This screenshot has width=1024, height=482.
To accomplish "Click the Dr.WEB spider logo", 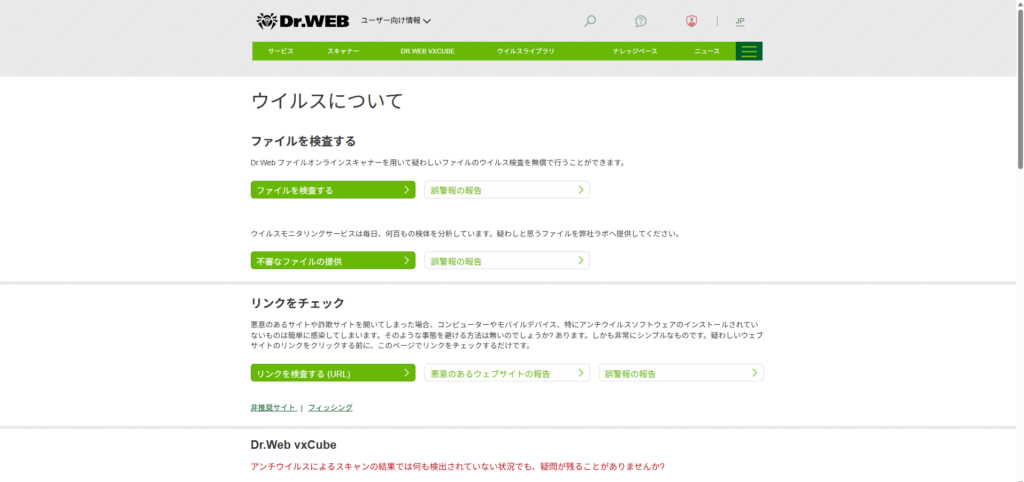I will (x=302, y=21).
